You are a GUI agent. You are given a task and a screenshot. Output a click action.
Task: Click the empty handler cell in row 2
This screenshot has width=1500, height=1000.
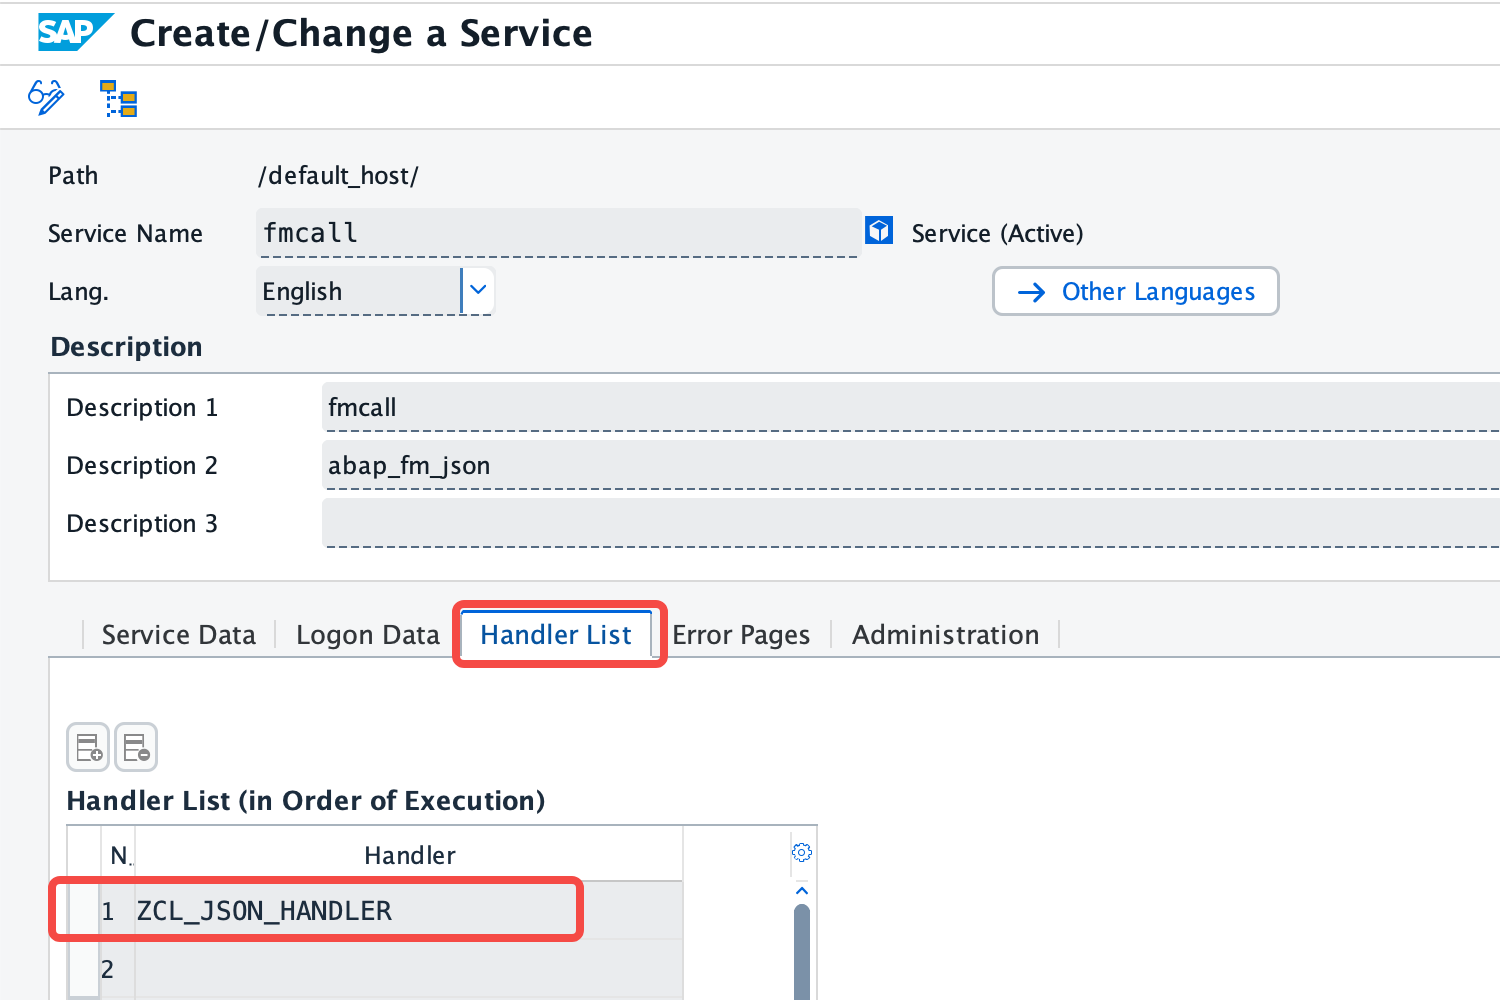[408, 969]
